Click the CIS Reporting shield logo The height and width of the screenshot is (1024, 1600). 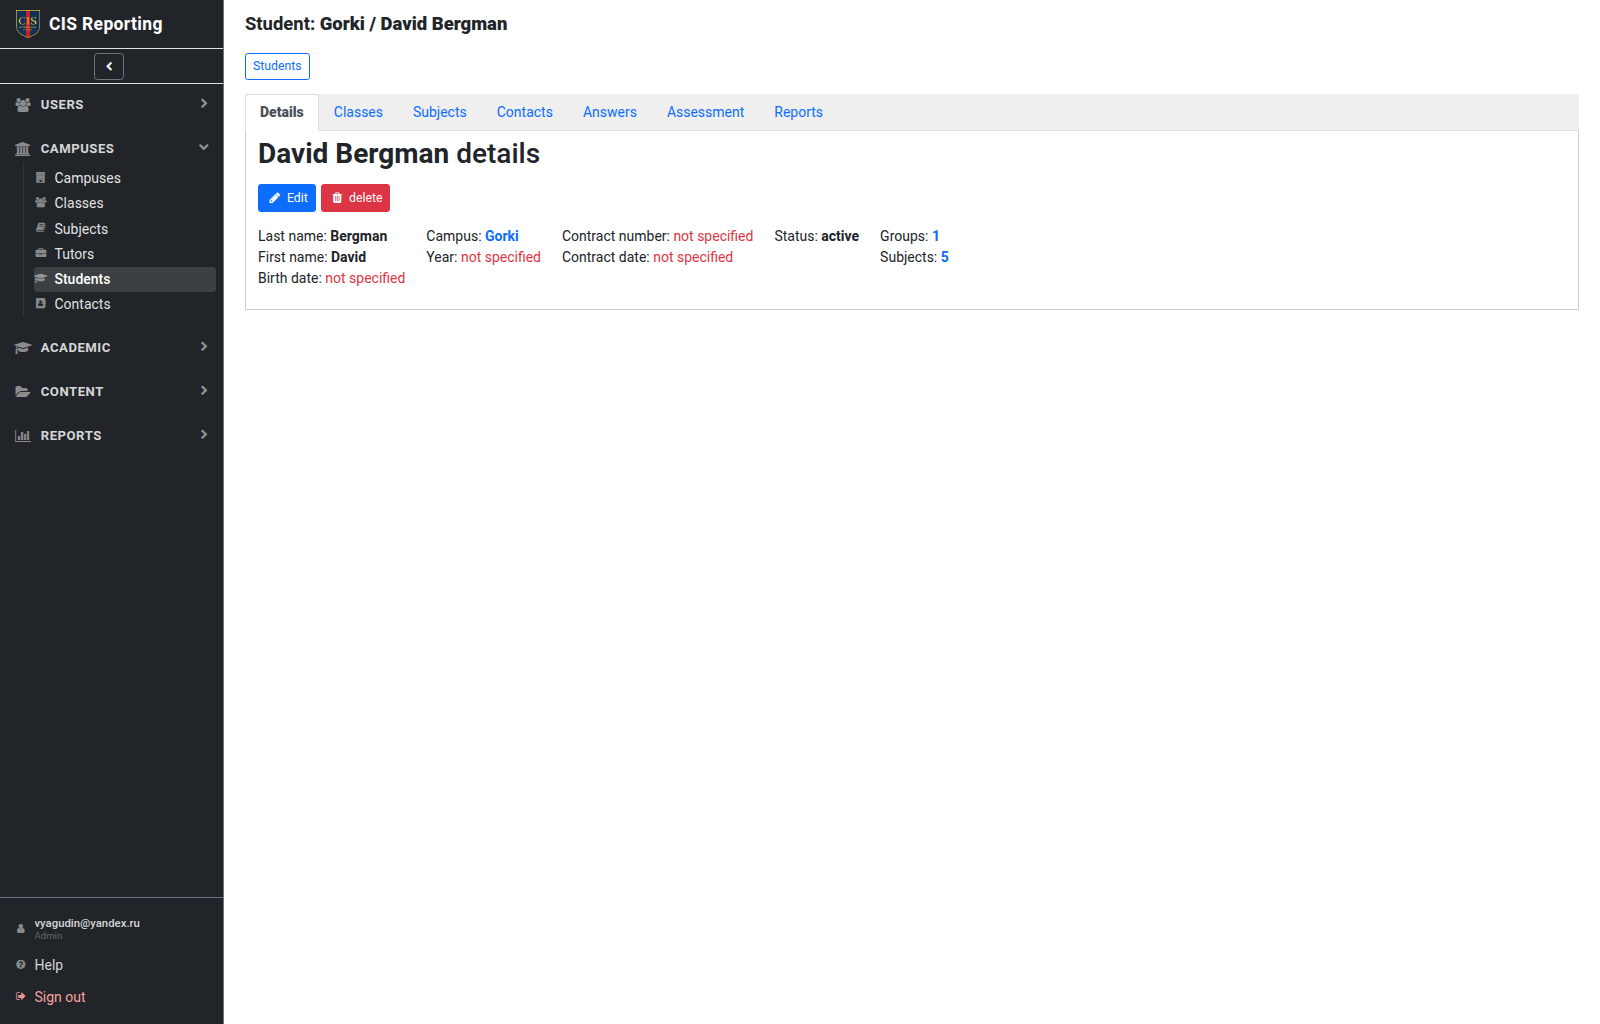pyautogui.click(x=28, y=23)
